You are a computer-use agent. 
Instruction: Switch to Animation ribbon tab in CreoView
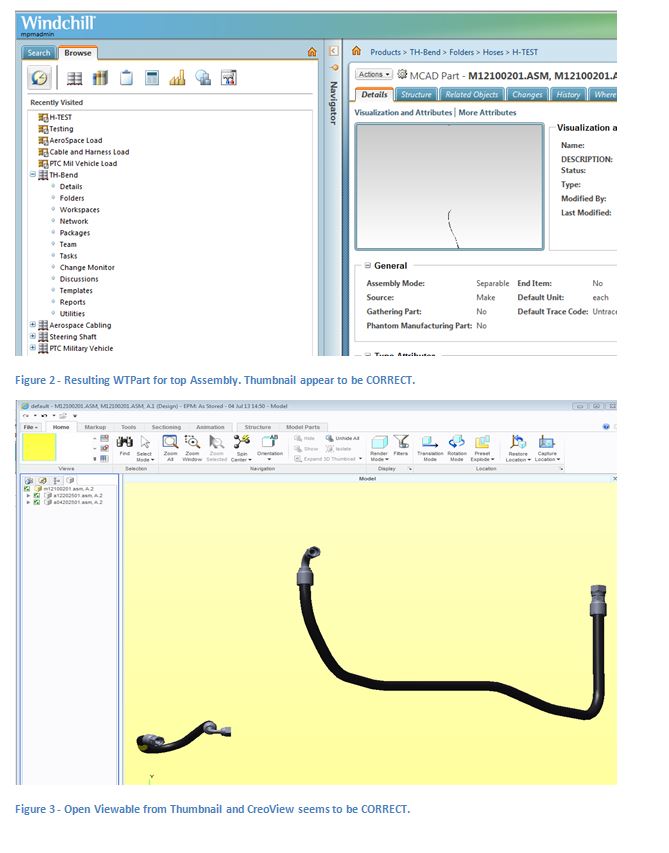click(x=210, y=427)
